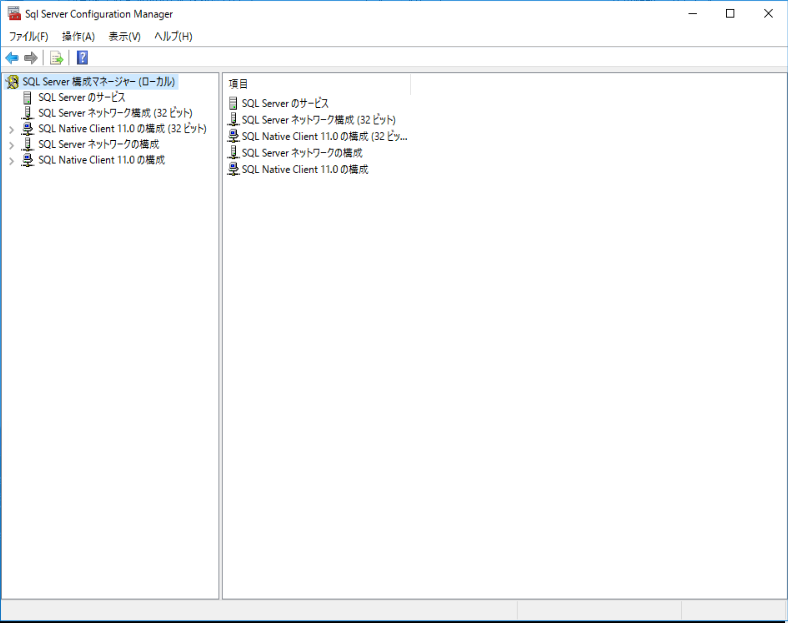Viewport: 788px width, 623px height.
Task: Select SQL Native Client 11.0 の構成 (32 ビット) in tree
Action: pyautogui.click(x=122, y=129)
